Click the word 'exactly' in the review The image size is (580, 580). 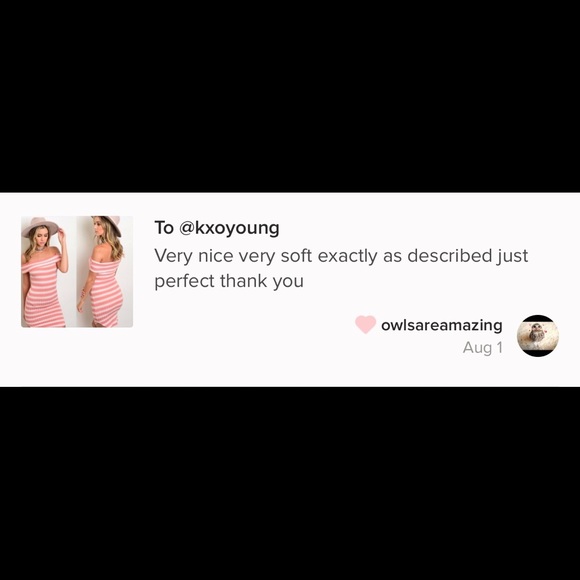pos(347,256)
